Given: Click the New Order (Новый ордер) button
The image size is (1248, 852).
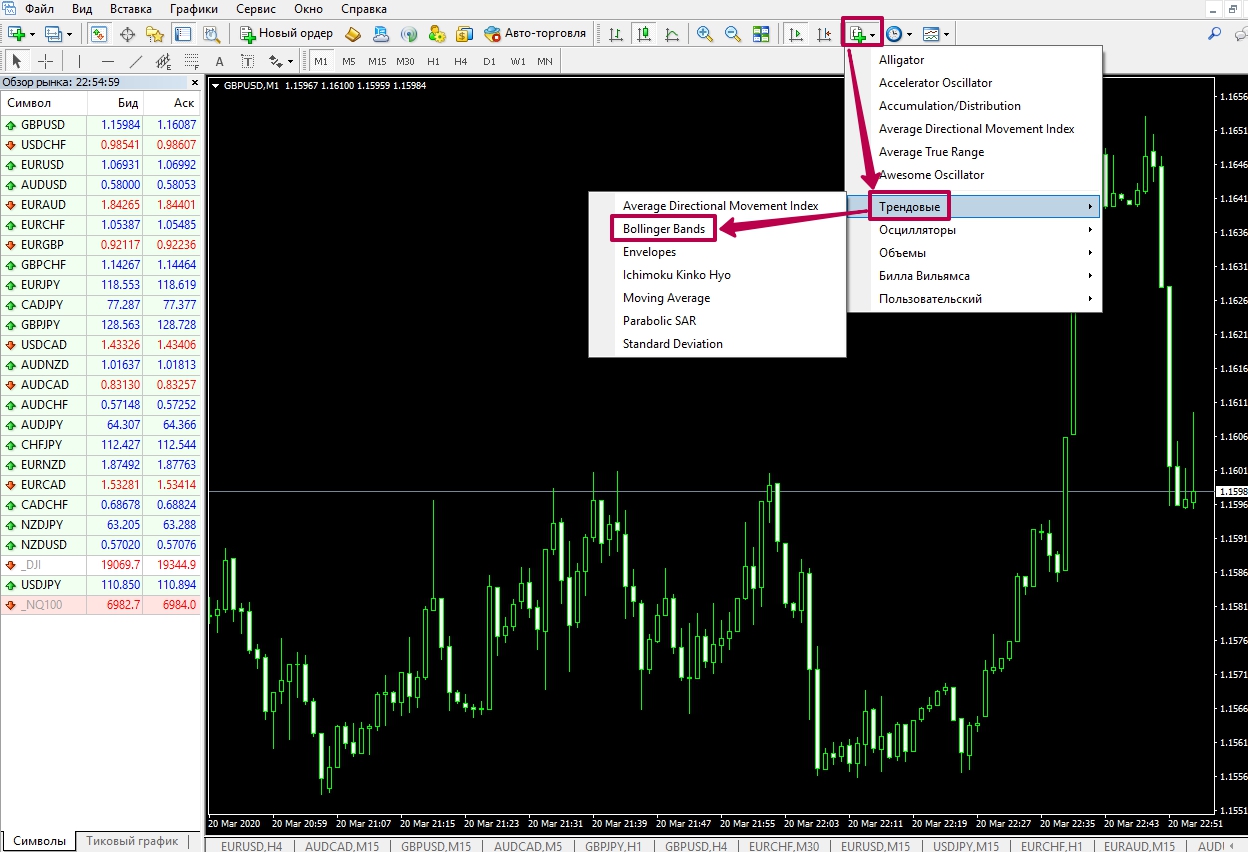Looking at the screenshot, I should [286, 33].
